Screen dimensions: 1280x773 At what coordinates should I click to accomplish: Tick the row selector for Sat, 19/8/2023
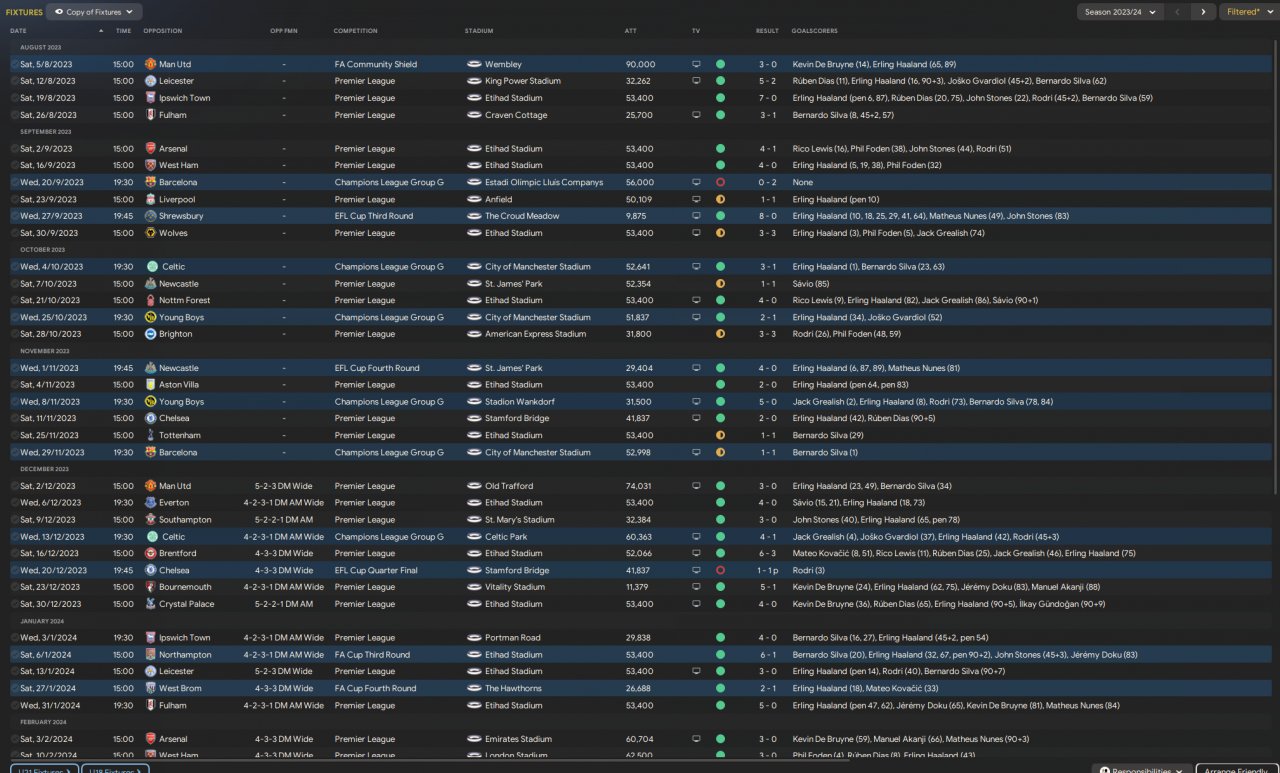(15, 98)
